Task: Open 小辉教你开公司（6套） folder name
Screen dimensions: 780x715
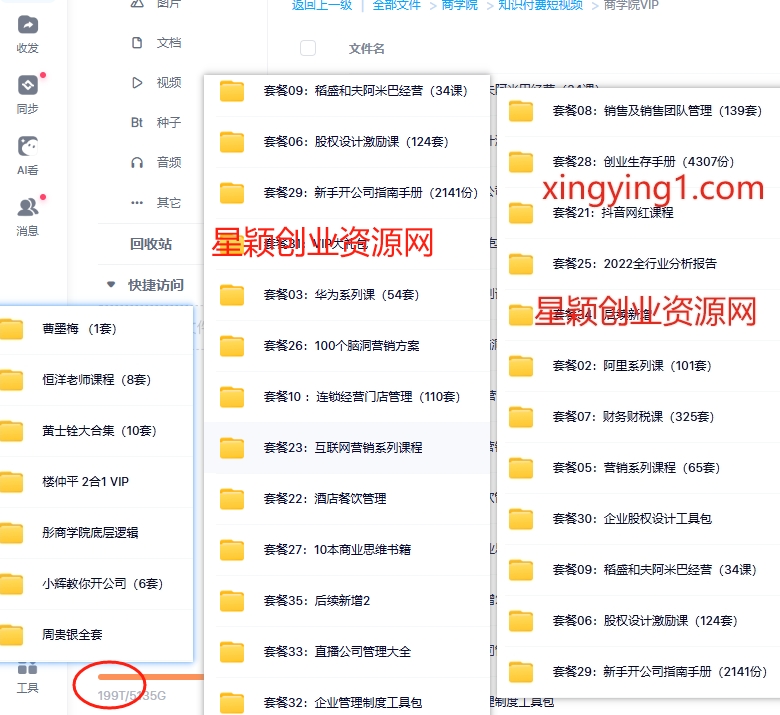Action: [x=102, y=584]
